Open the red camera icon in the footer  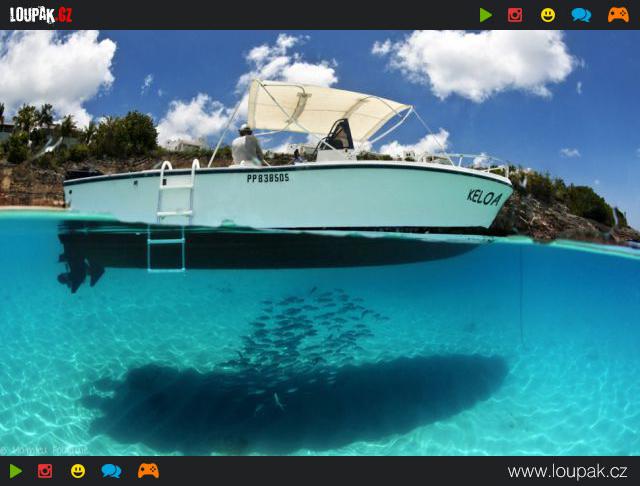[45, 471]
